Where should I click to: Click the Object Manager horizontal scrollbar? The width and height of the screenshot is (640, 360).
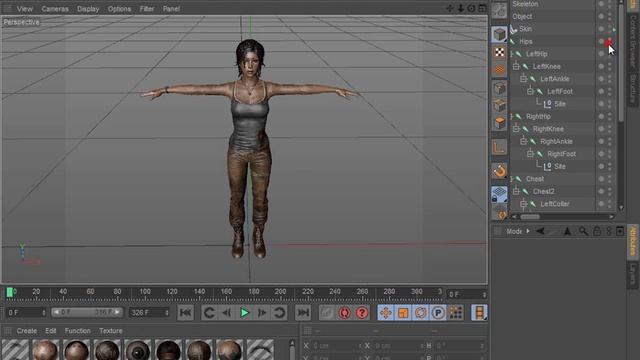530,217
